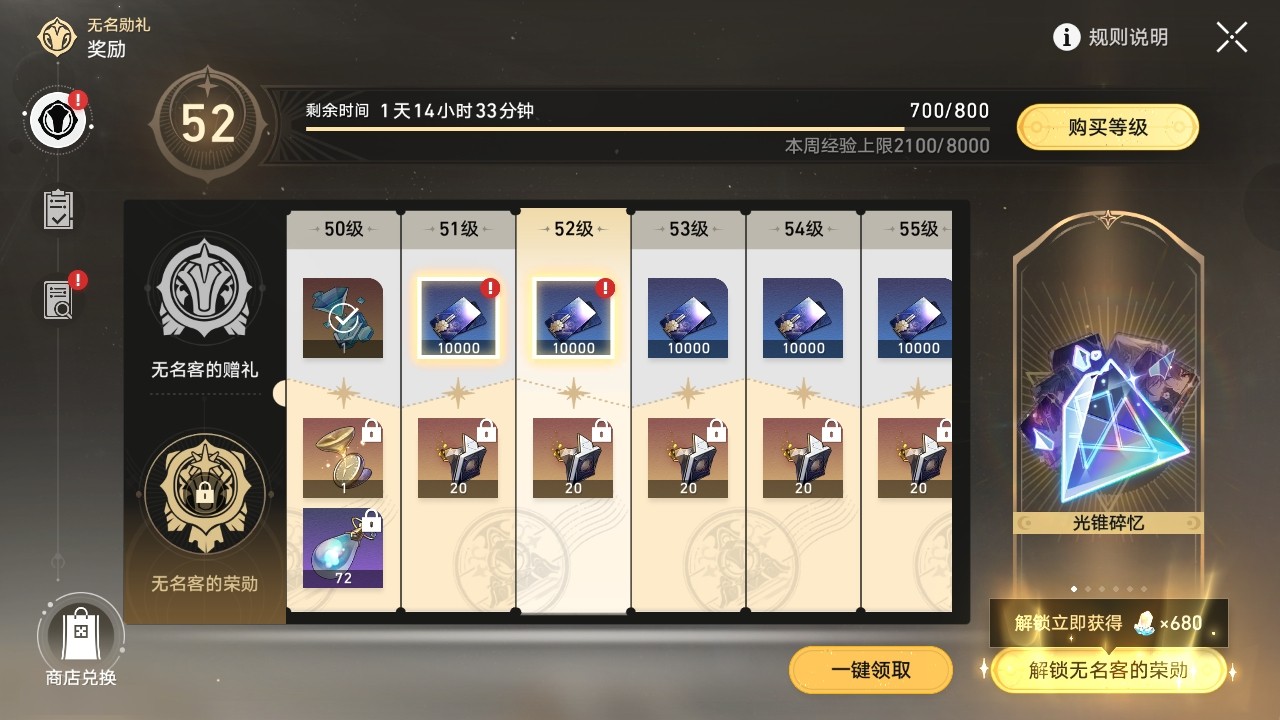Image resolution: width=1280 pixels, height=720 pixels.
Task: Open the journal search icon in sidebar
Action: coord(60,298)
